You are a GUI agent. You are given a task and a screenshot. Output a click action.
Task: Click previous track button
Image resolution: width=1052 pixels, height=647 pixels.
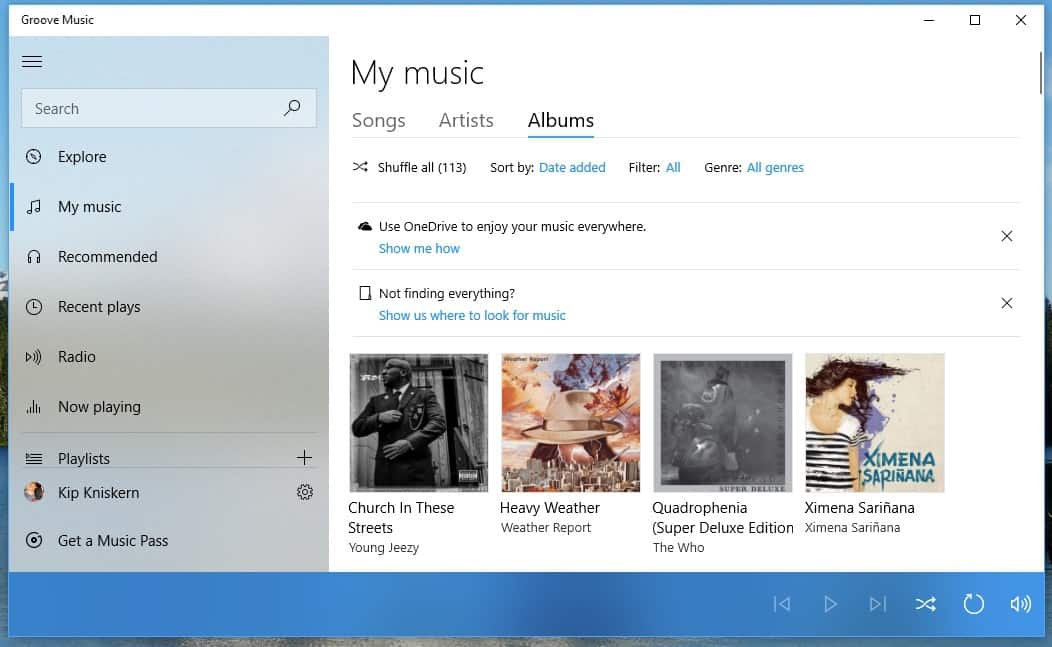782,604
